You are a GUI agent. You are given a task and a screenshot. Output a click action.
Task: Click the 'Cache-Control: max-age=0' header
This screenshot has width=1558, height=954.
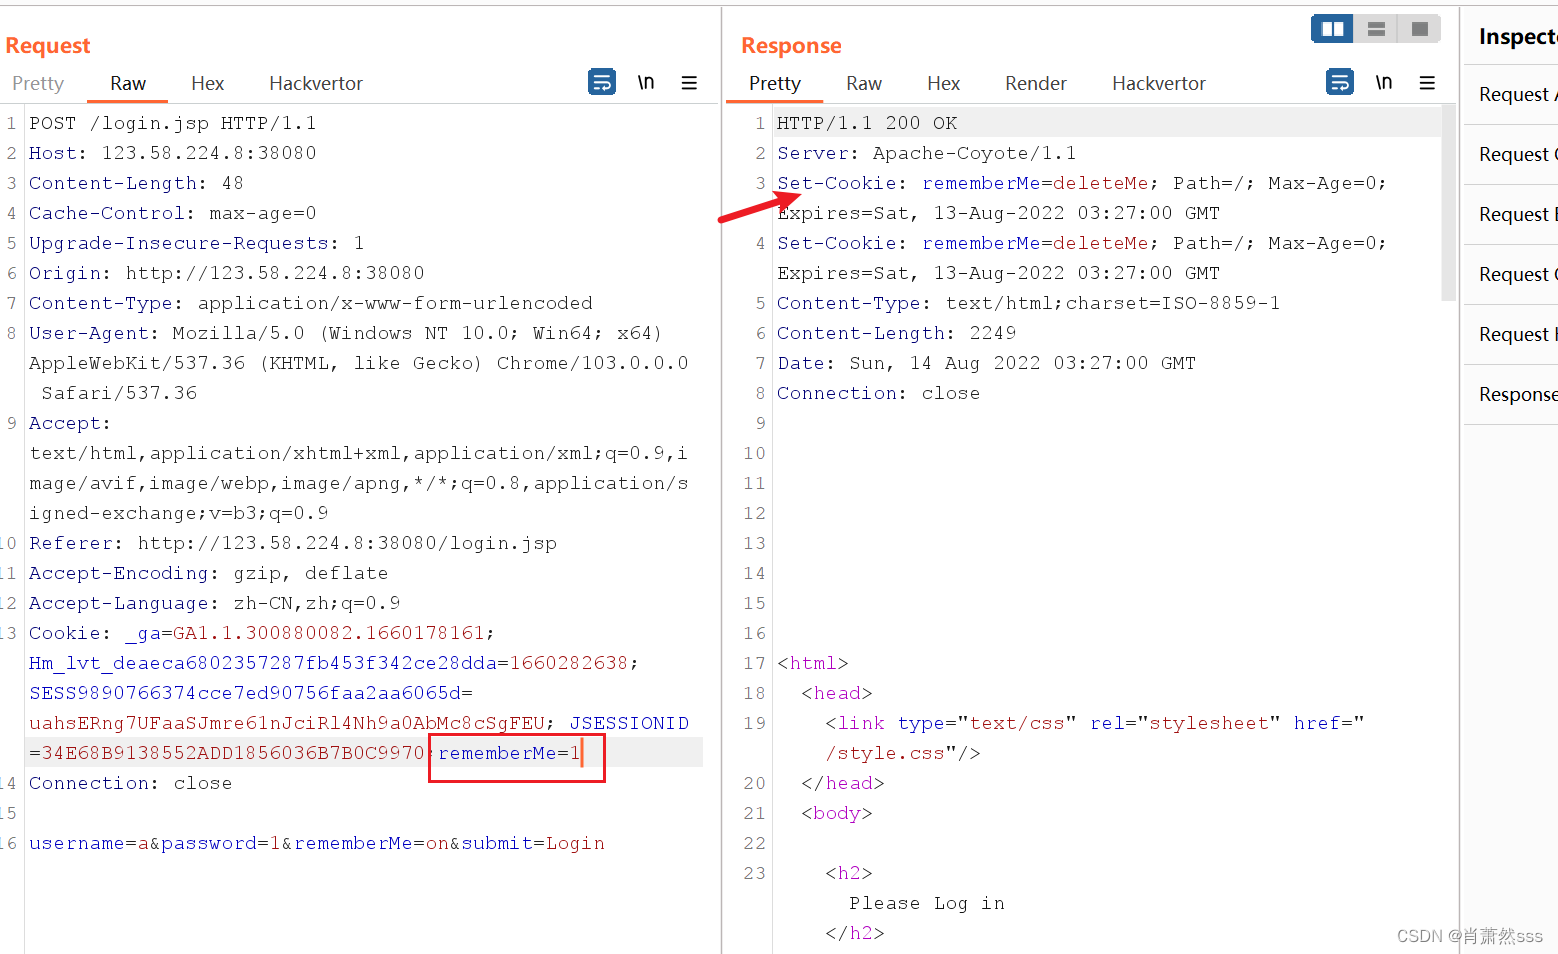173,213
